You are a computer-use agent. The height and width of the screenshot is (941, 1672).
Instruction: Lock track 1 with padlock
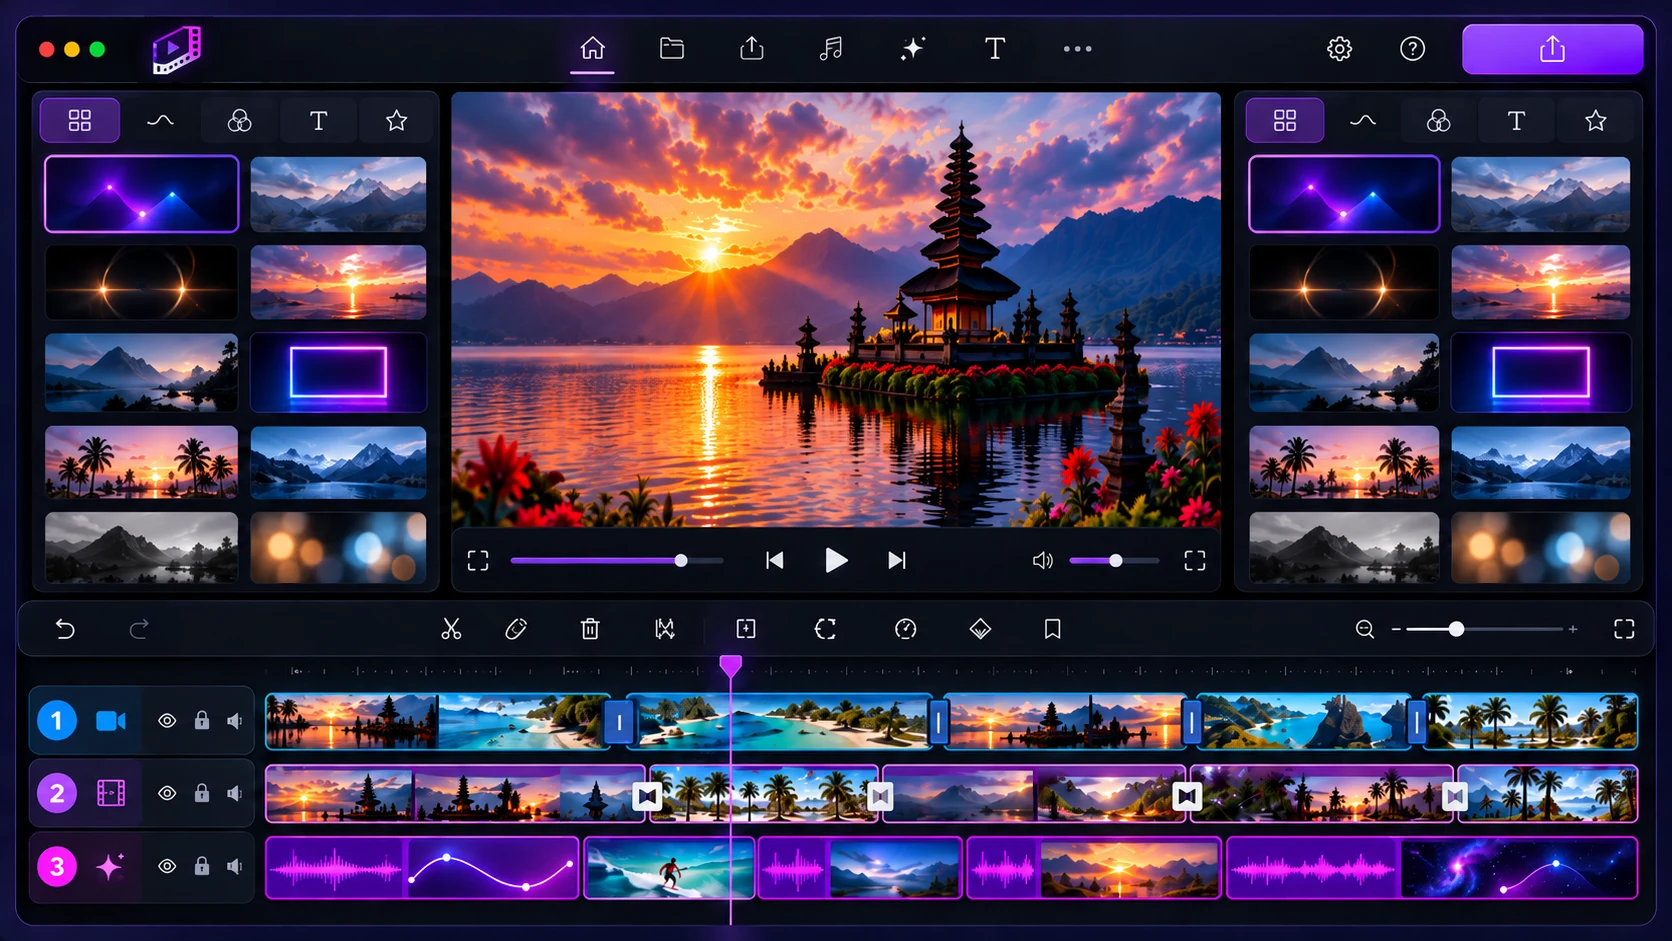[202, 720]
